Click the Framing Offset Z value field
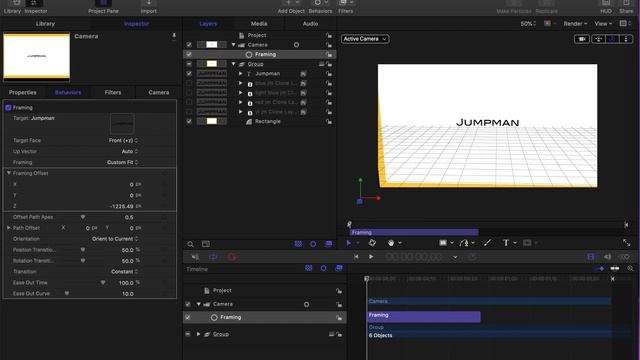The width and height of the screenshot is (640, 360). (122, 206)
